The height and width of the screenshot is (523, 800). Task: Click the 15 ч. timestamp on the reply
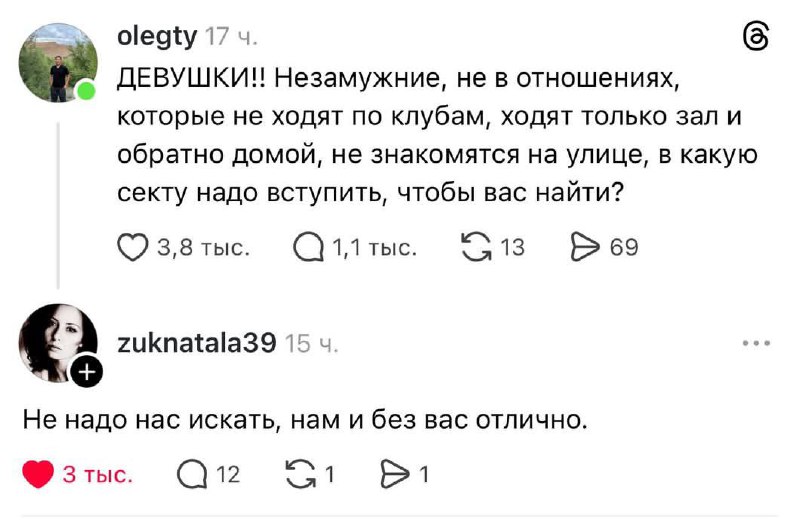[x=312, y=344]
